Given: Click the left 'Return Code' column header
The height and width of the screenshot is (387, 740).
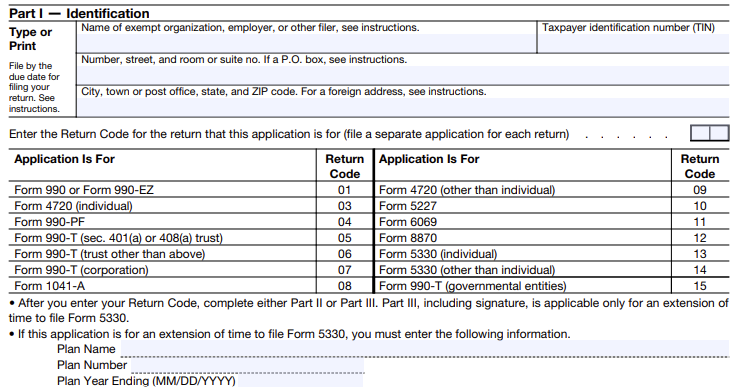Looking at the screenshot, I should [x=345, y=166].
